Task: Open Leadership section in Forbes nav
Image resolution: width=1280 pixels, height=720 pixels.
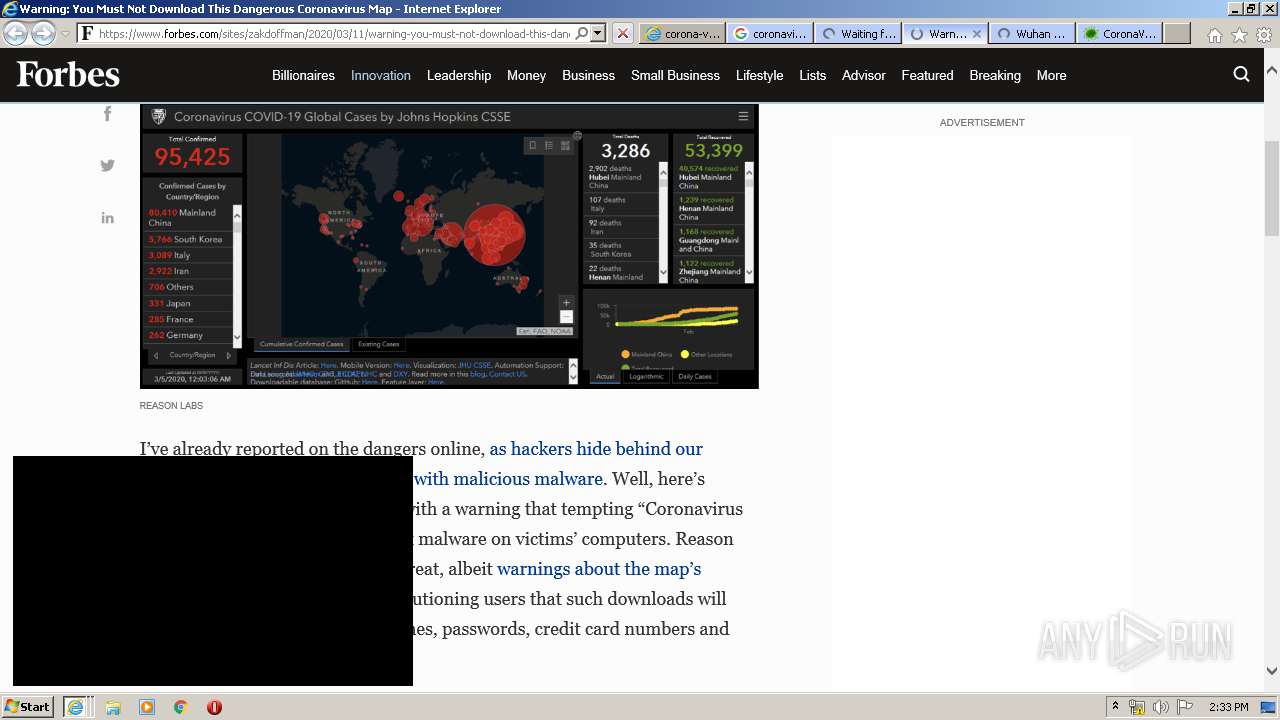Action: click(x=459, y=75)
